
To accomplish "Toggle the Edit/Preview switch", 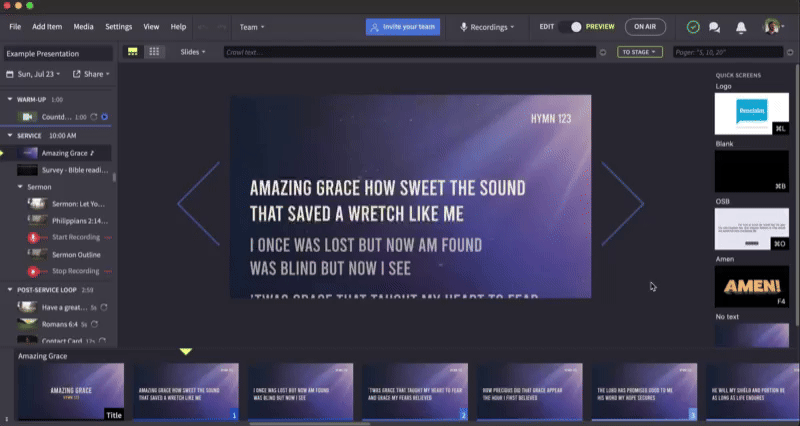I will (x=571, y=27).
